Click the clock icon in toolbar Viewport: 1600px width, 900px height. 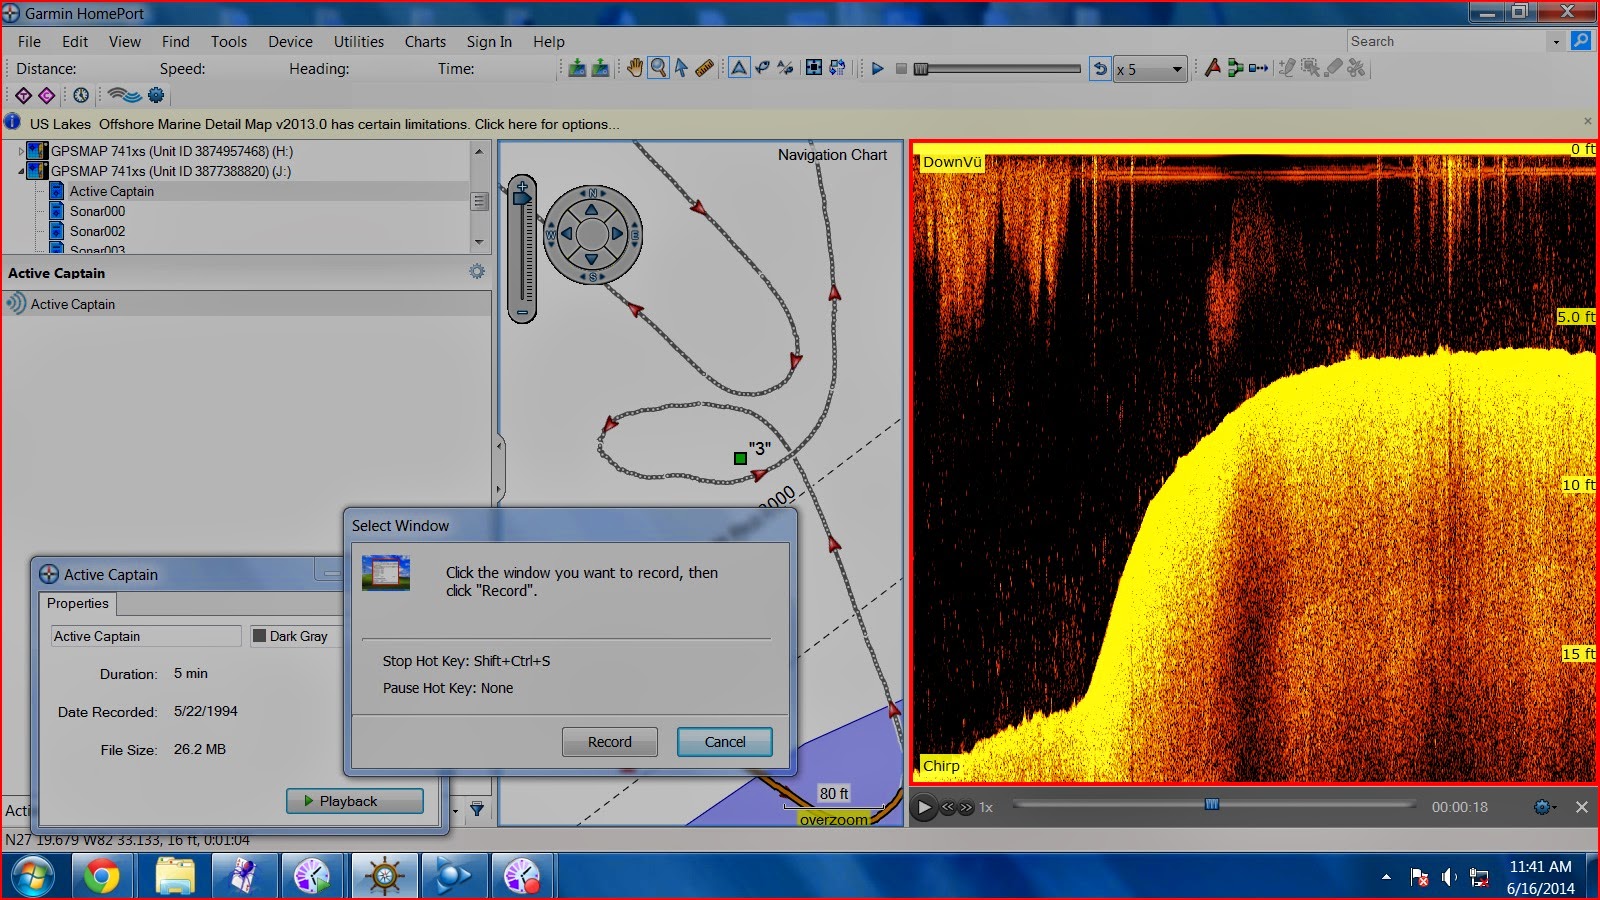tap(81, 95)
